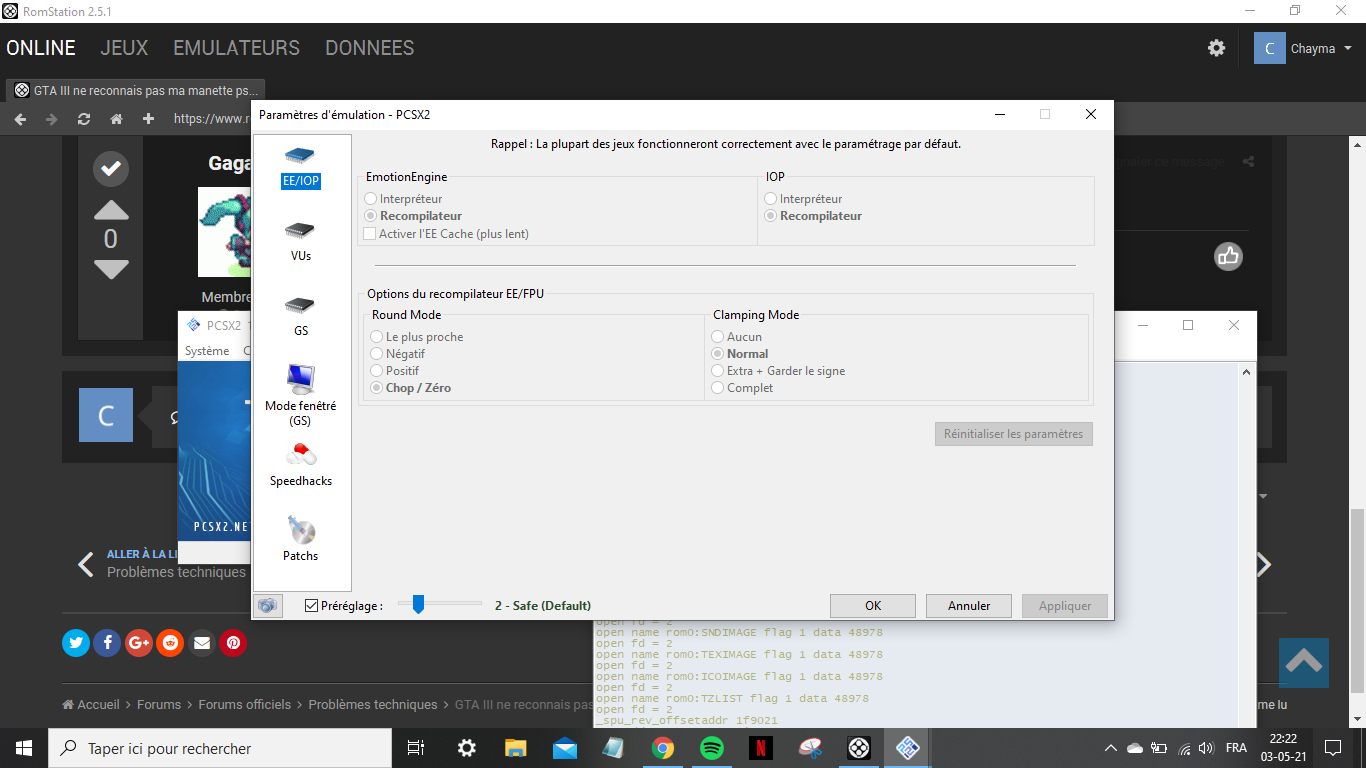Select the EE/IOP settings icon
Screen dimensions: 1366x768
(x=301, y=165)
